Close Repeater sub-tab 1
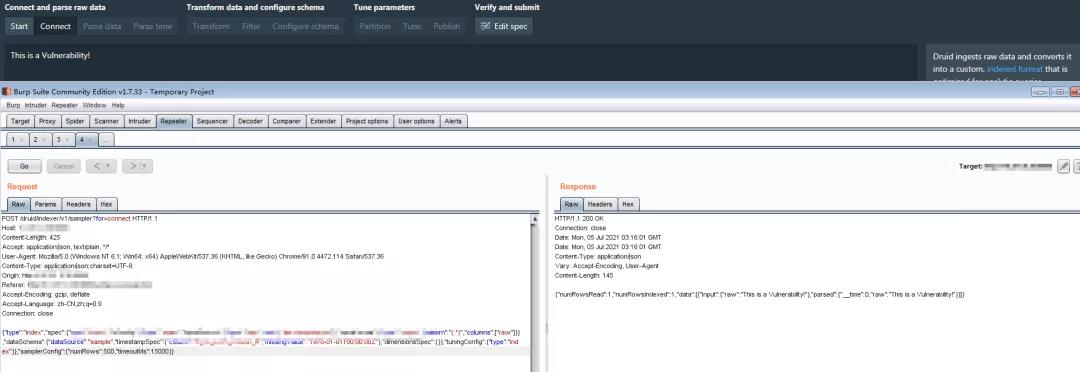Image resolution: width=1080 pixels, height=372 pixels. pos(21,140)
